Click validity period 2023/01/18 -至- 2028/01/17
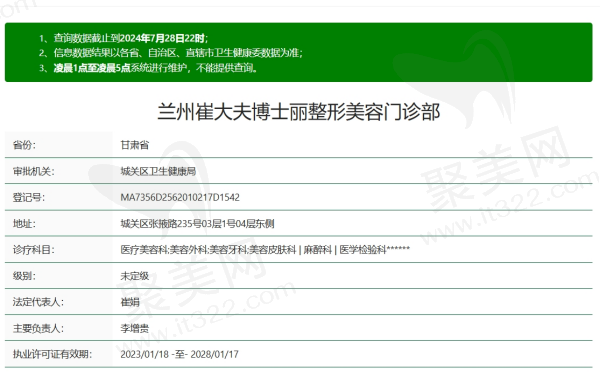The width and height of the screenshot is (600, 383). (179, 354)
